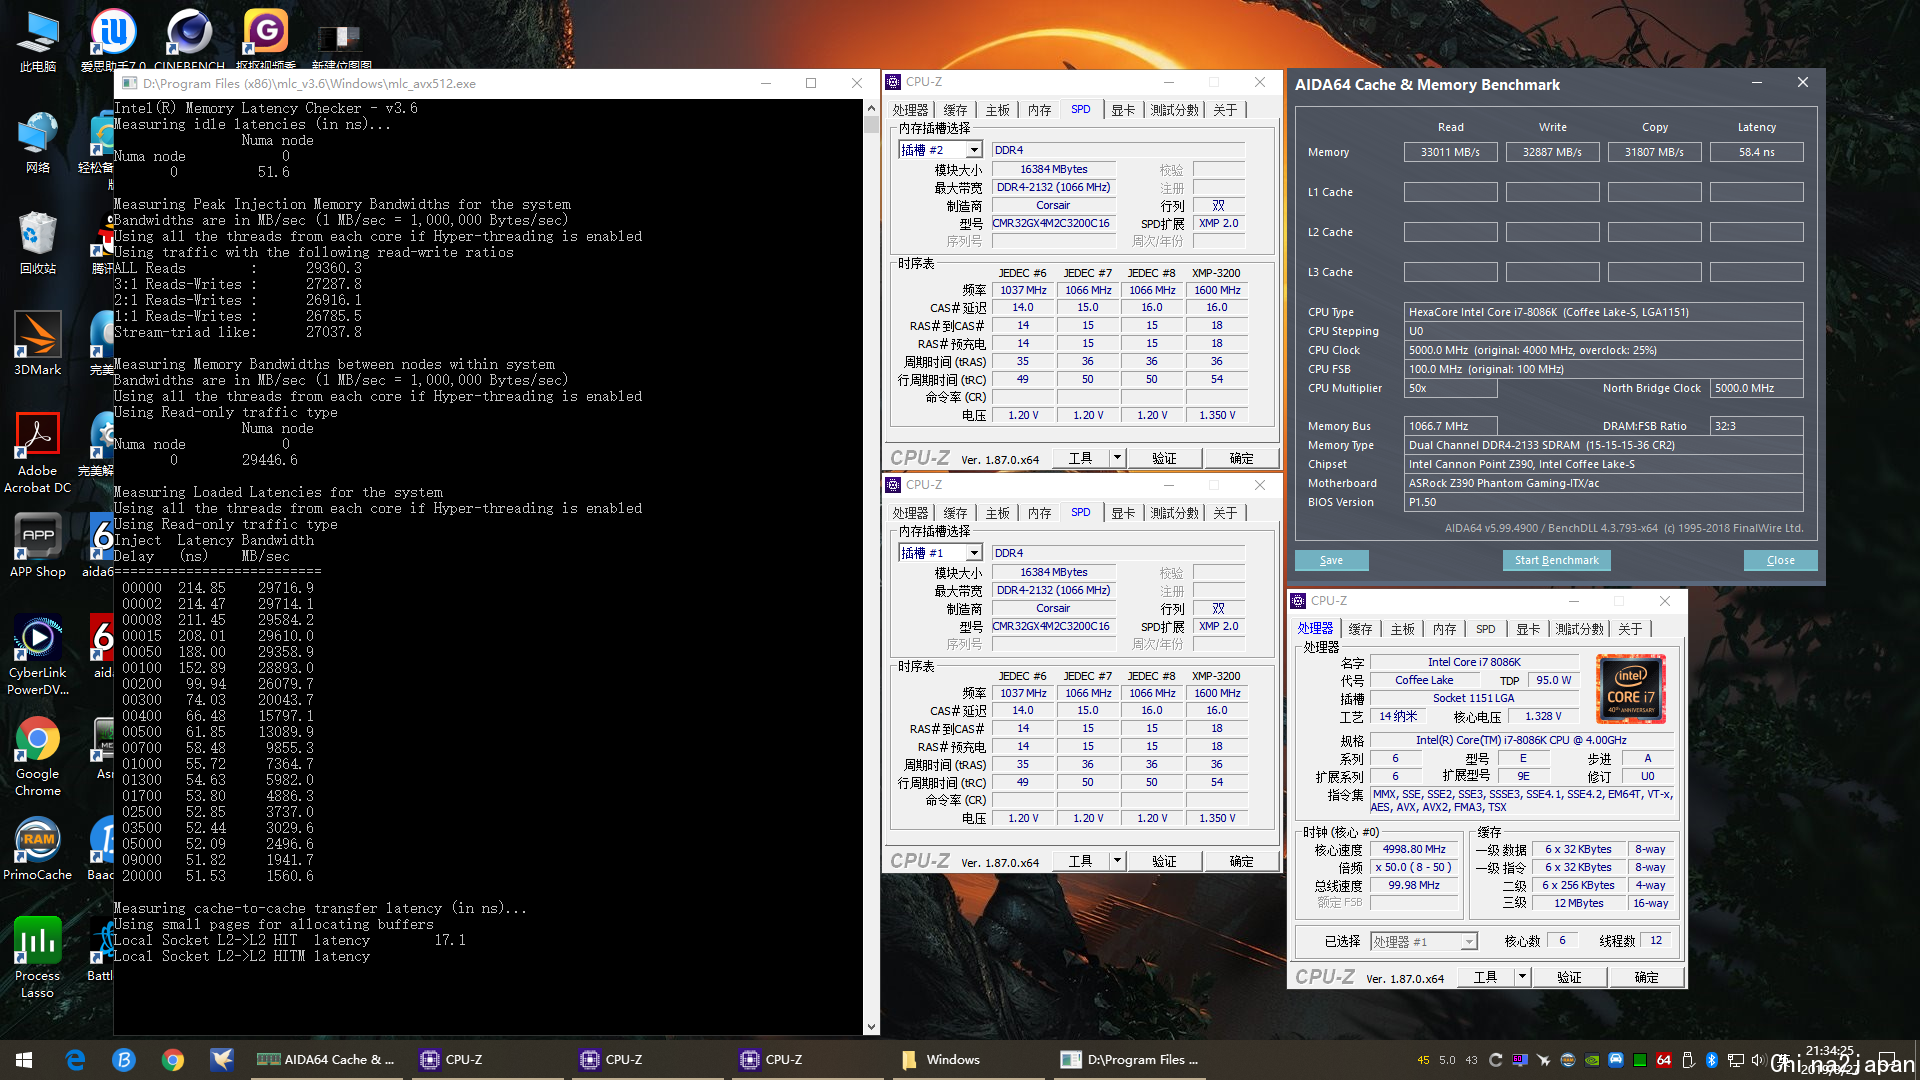Switch to D:\Program Files console taskbar item
Screen dimensions: 1920x1080
coord(1128,1060)
